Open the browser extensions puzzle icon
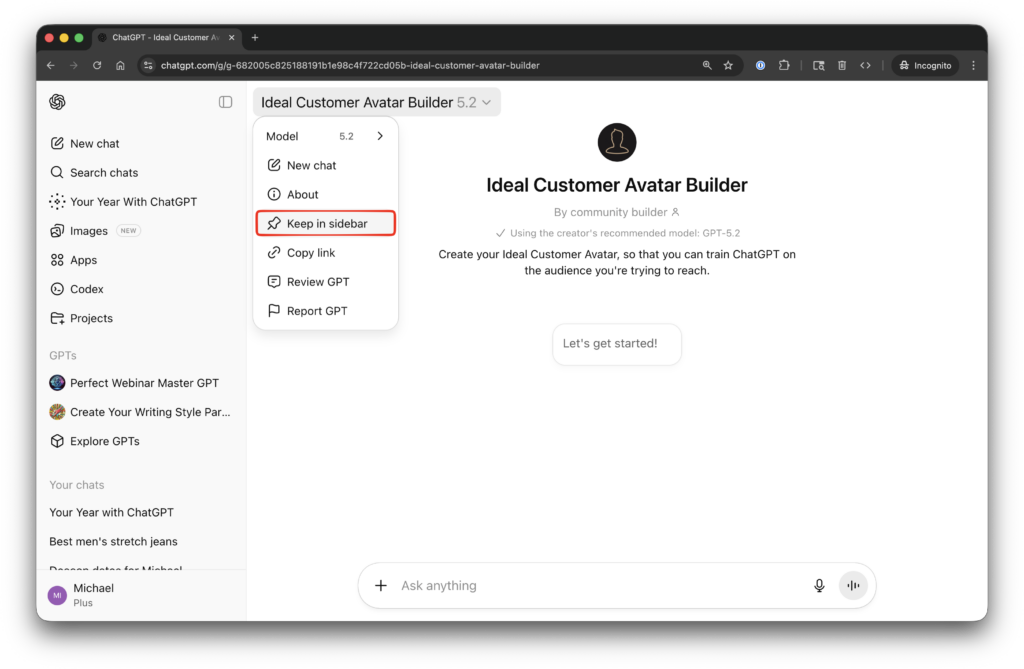The image size is (1024, 669). 784,65
